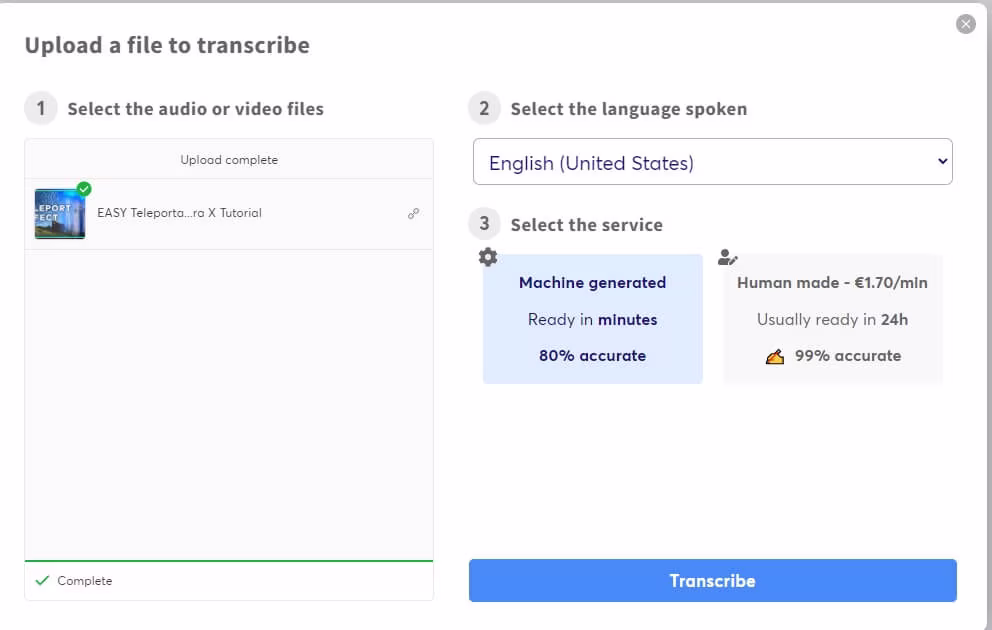Click the Upload complete header
This screenshot has width=992, height=630.
229,160
